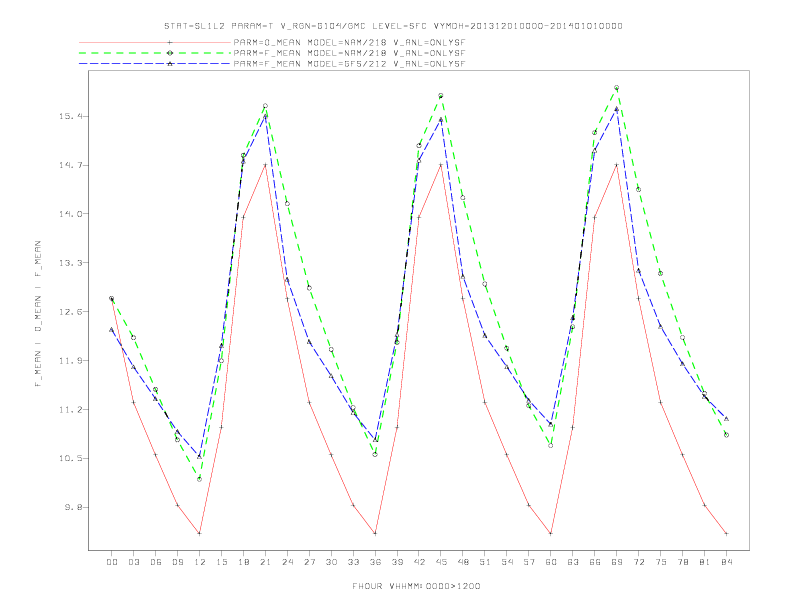The image size is (792, 612).
Task: Click the x-axis tick label 54
Action: pos(507,562)
